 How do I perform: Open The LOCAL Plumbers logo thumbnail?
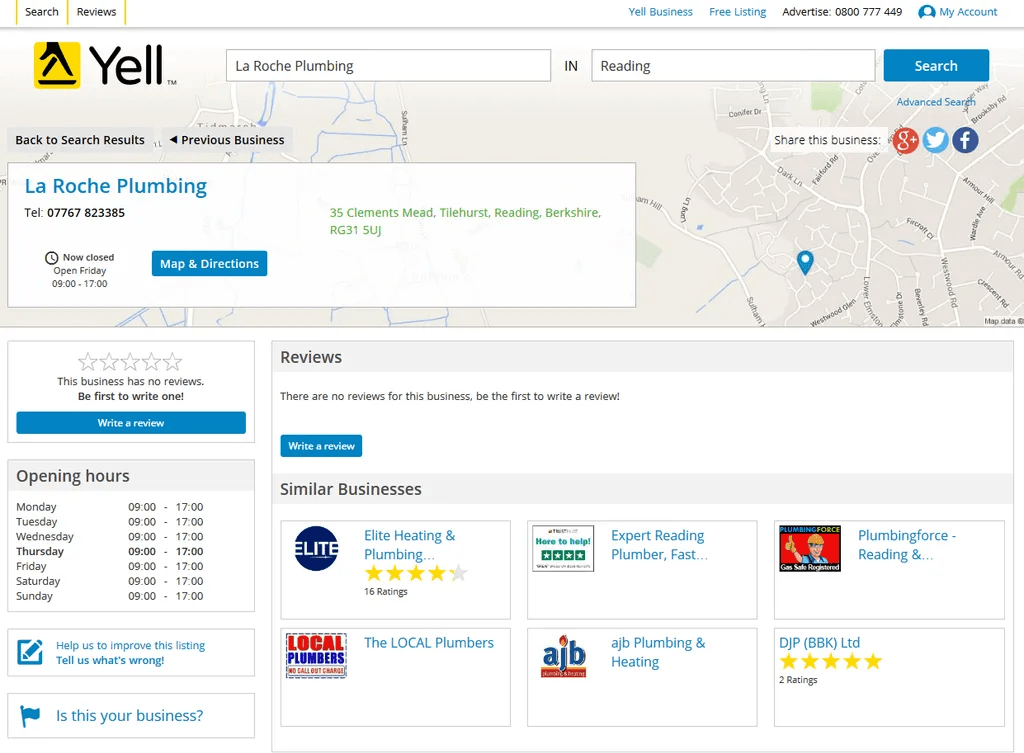316,656
